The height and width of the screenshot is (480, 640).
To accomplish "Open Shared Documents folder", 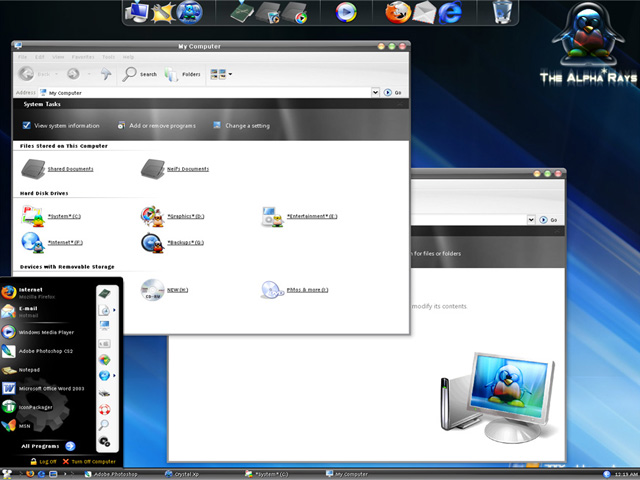I will (x=70, y=169).
